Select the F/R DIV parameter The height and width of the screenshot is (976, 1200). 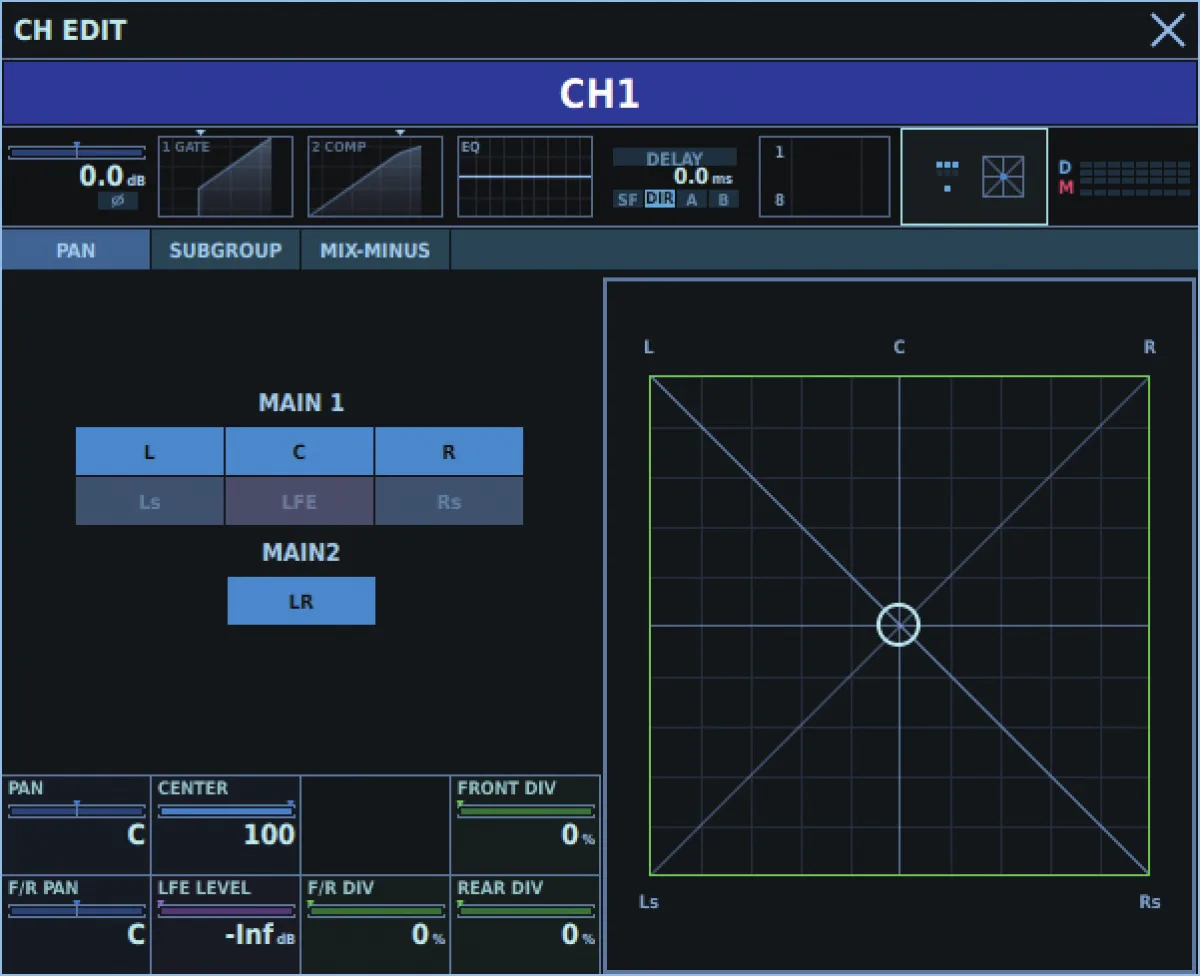375,924
